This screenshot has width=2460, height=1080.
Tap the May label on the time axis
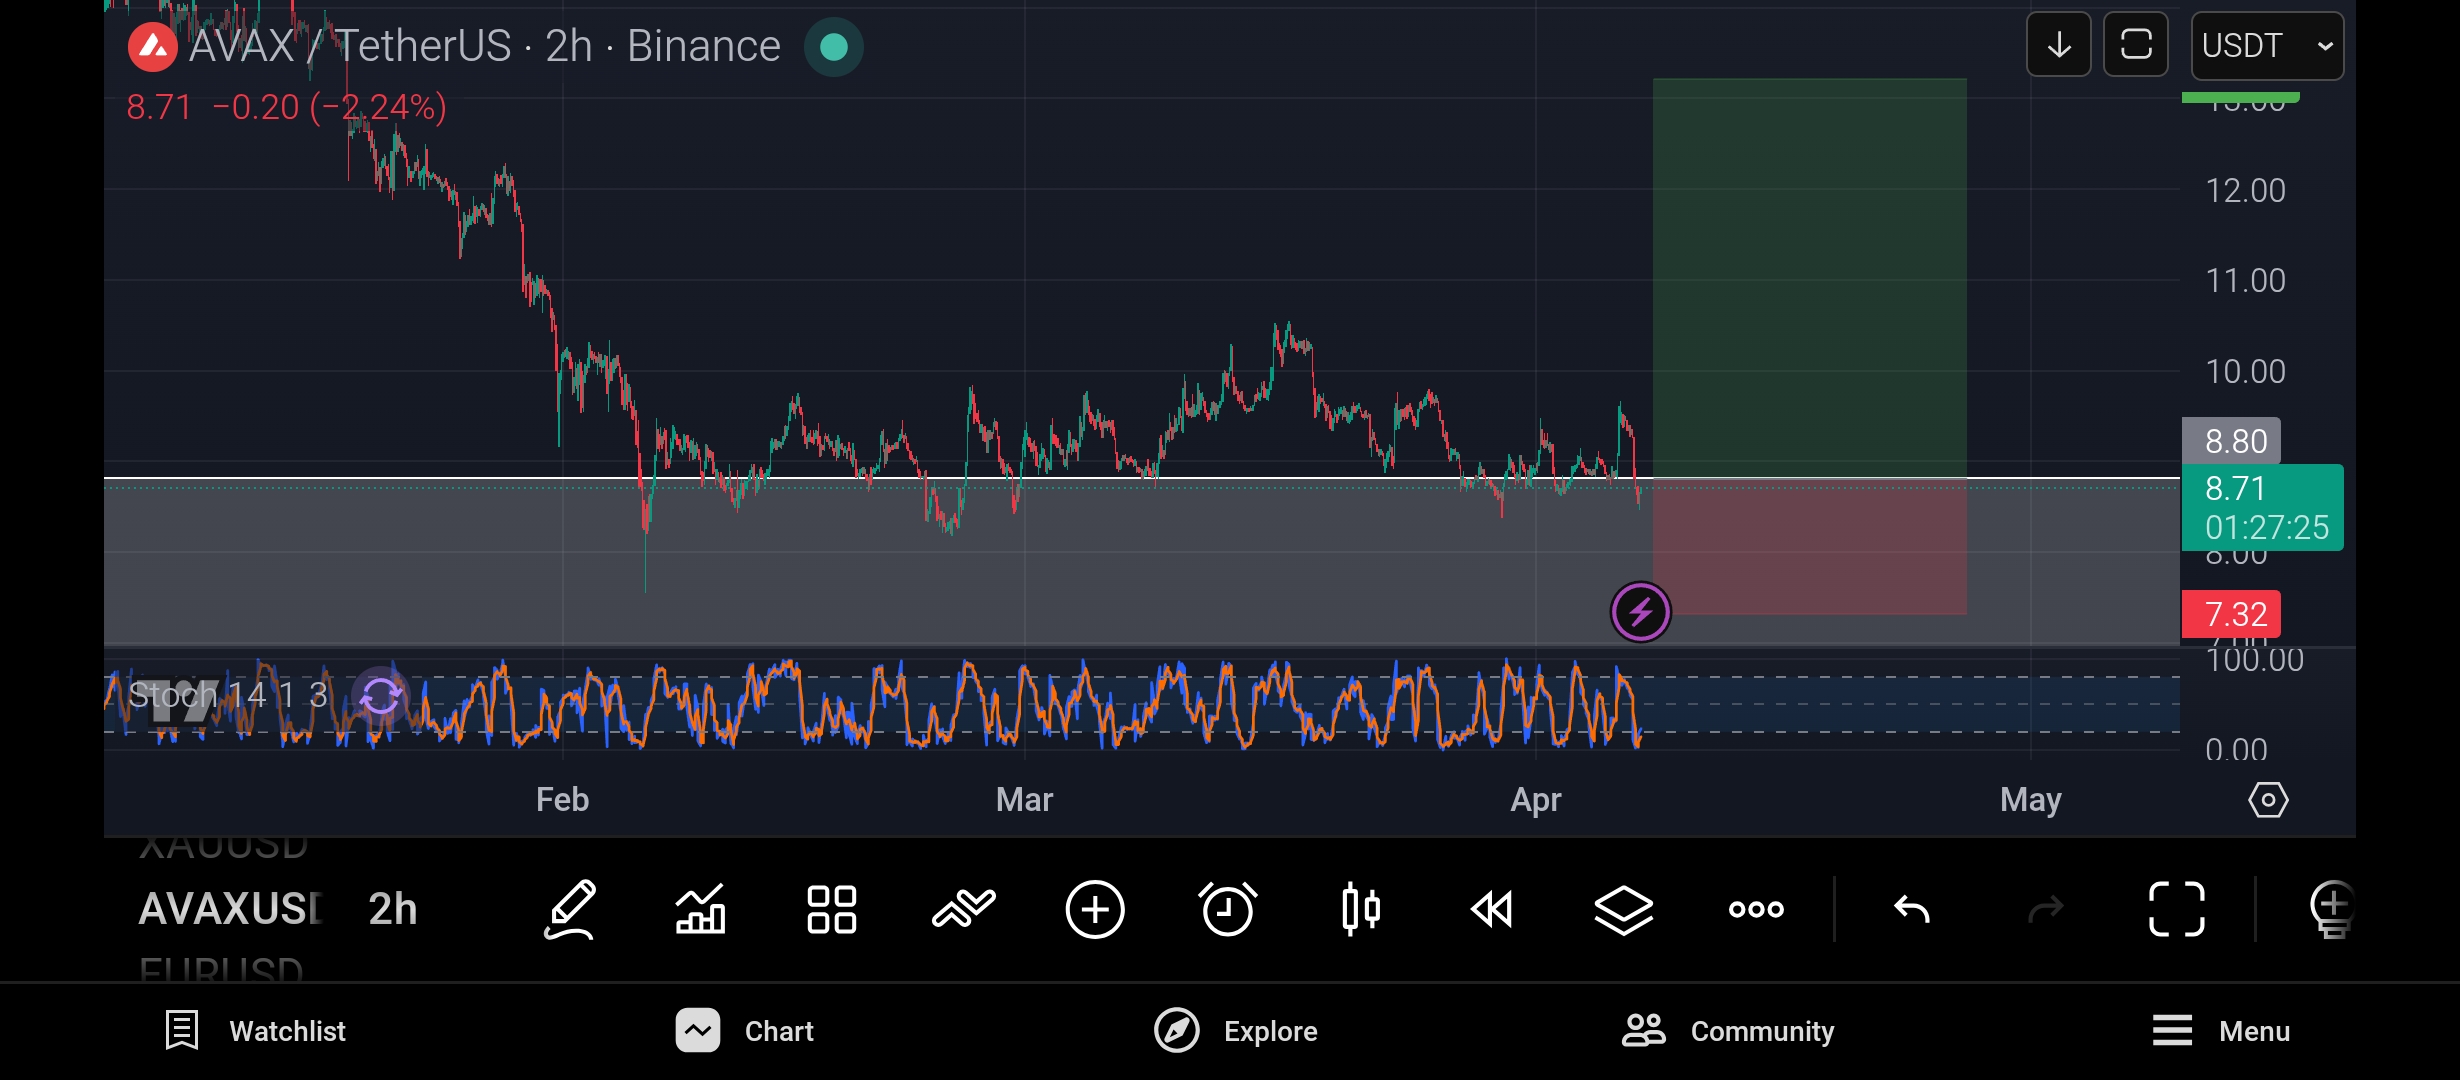pos(2031,800)
